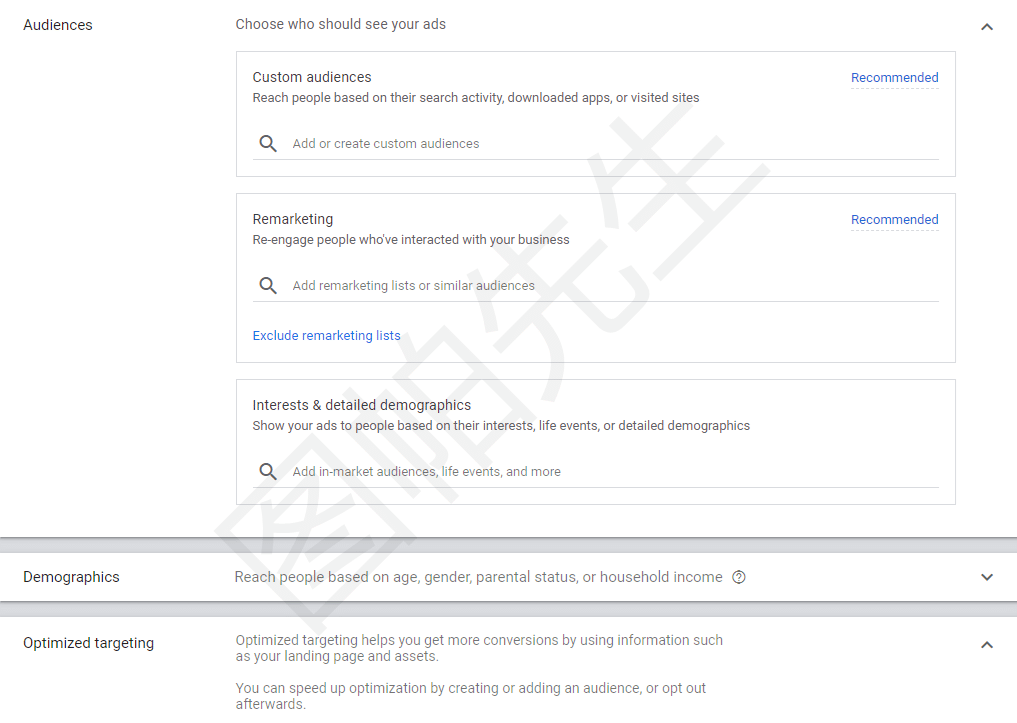The image size is (1017, 723).
Task: Select the Audiences section label
Action: click(x=57, y=24)
